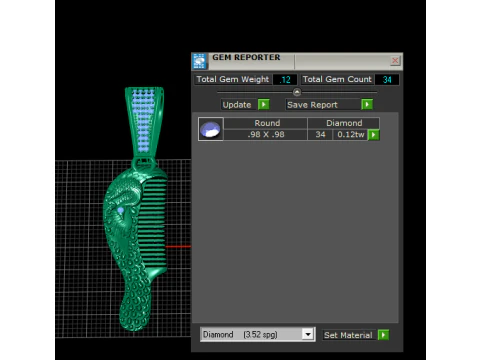Click the Total Gem Weight label

[233, 79]
